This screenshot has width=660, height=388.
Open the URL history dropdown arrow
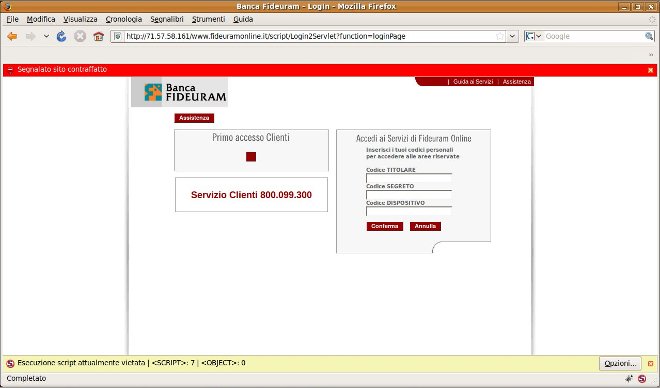pos(512,36)
